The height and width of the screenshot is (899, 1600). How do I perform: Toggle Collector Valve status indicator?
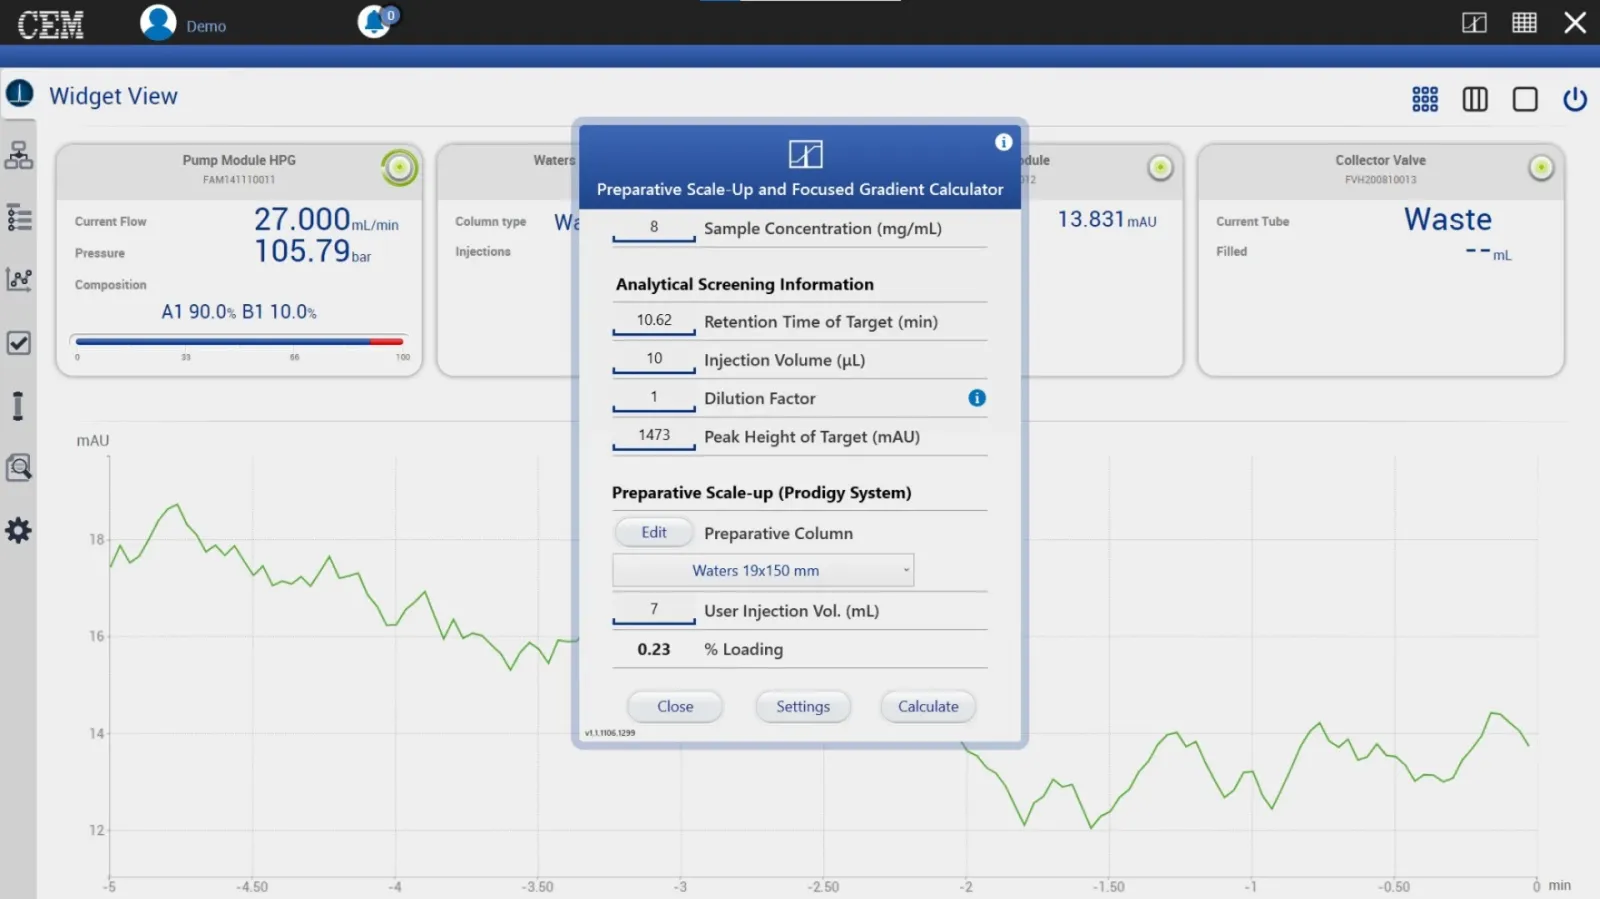pos(1541,168)
